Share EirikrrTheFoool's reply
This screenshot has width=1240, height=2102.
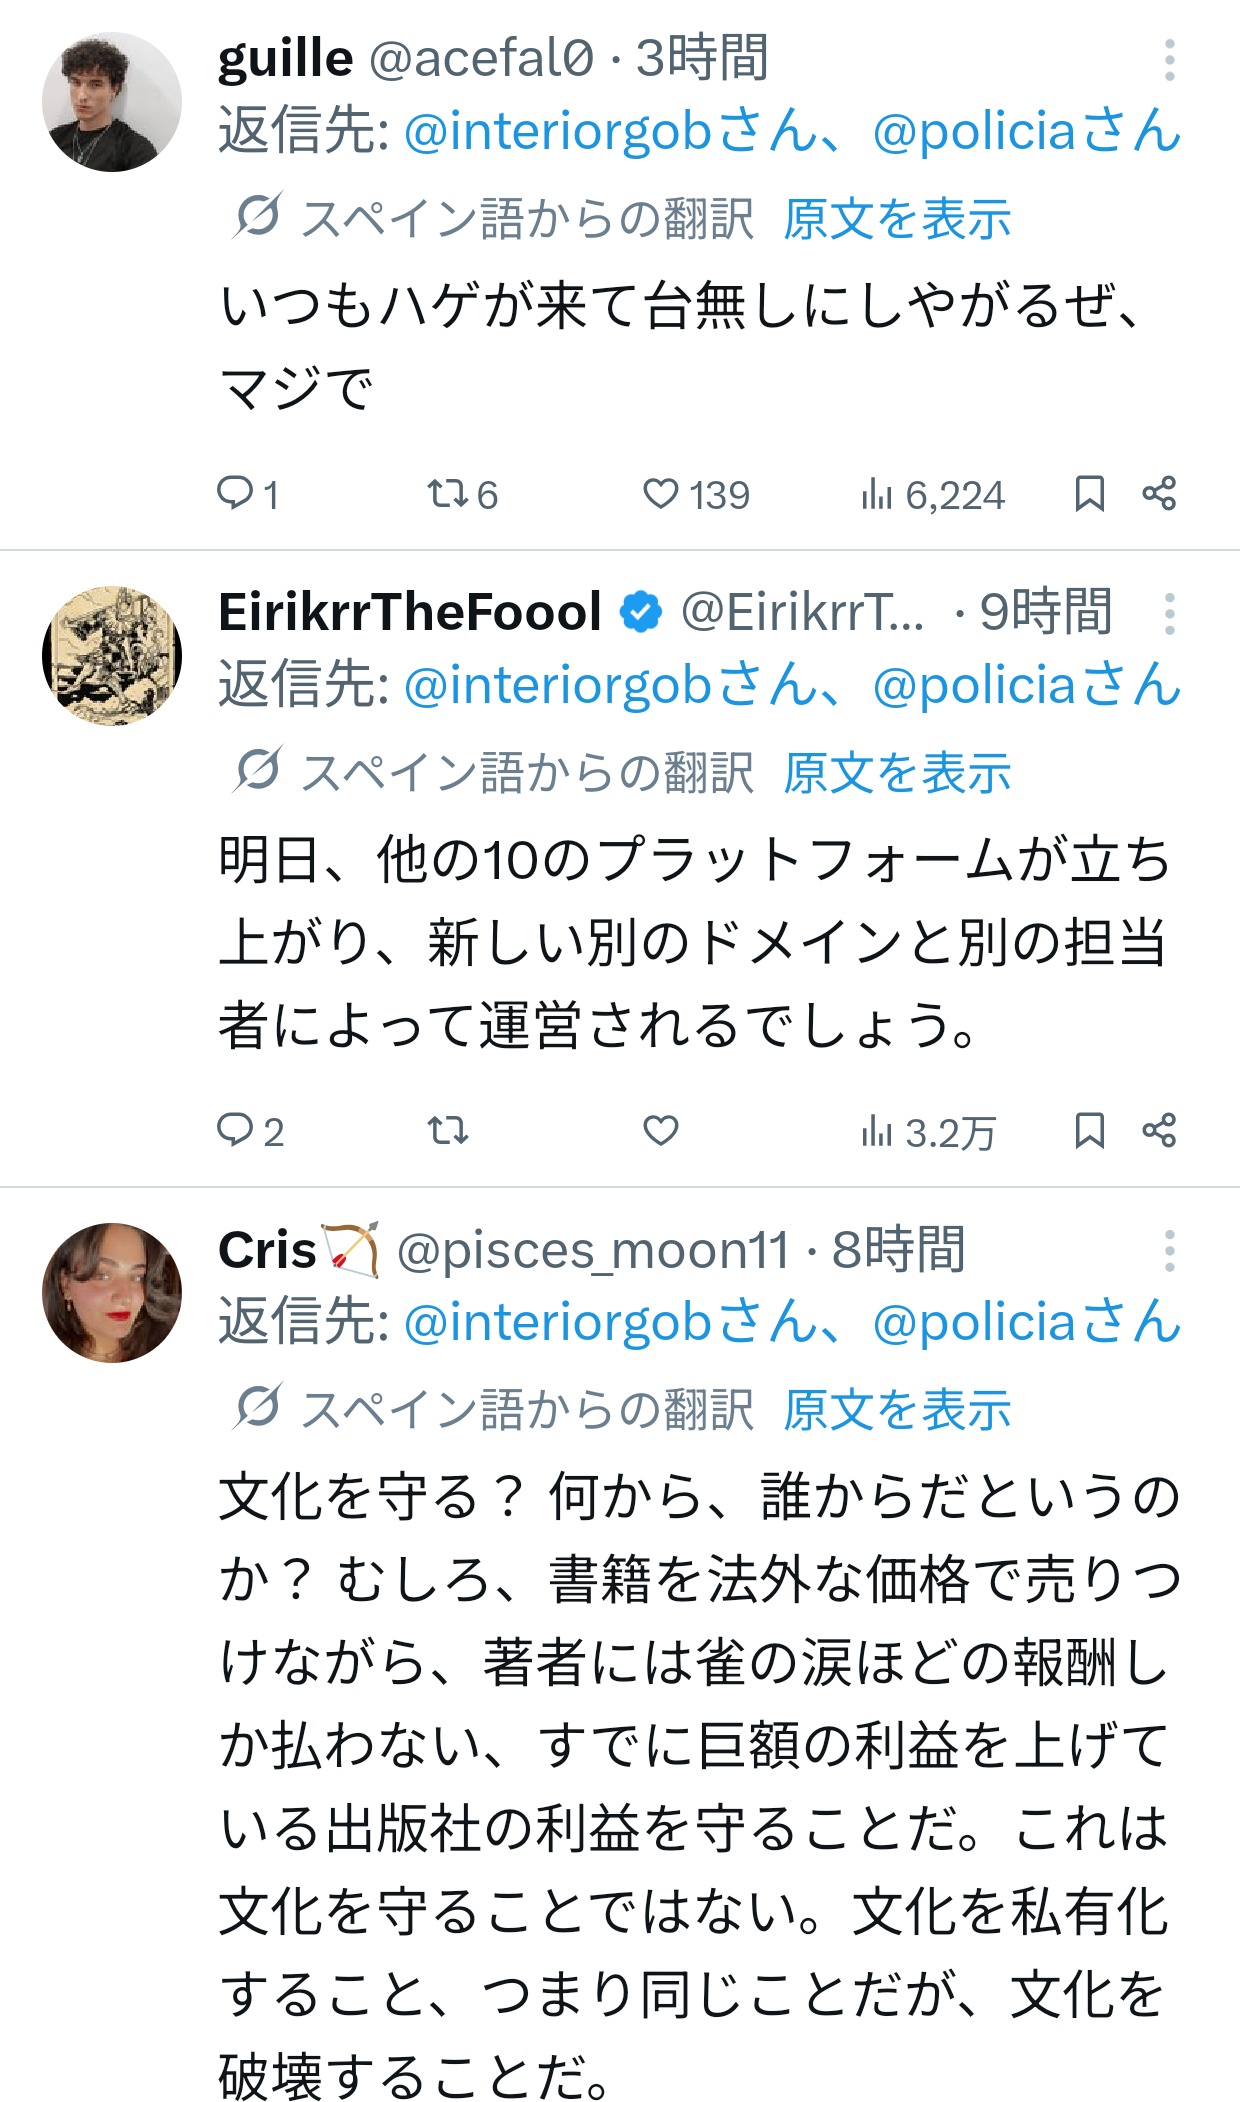[1159, 1131]
